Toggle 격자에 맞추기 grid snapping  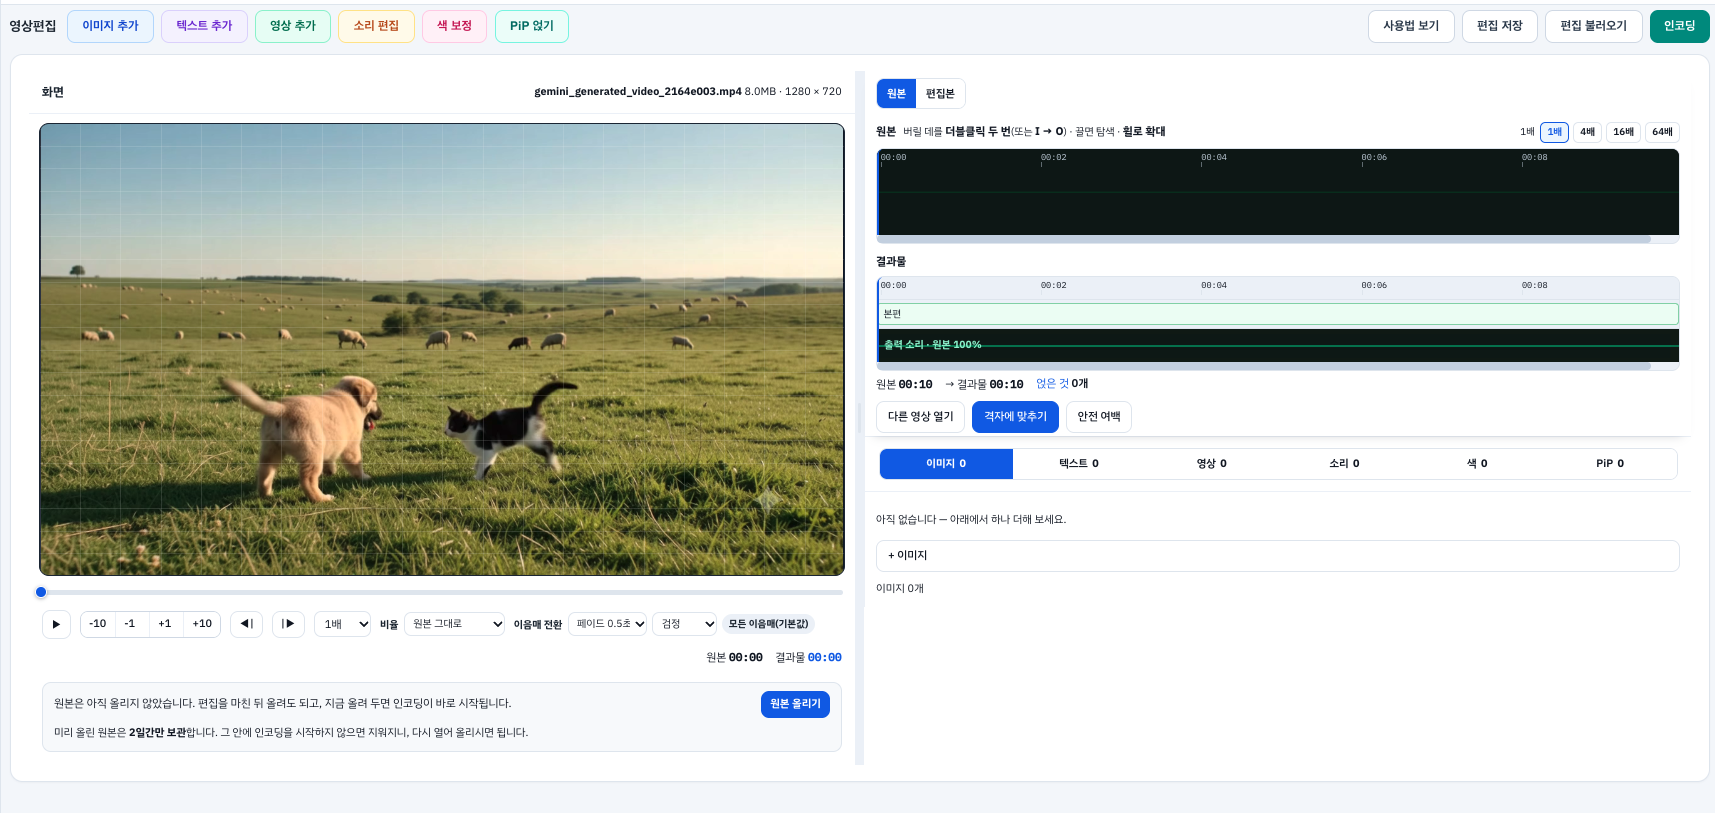point(1015,417)
